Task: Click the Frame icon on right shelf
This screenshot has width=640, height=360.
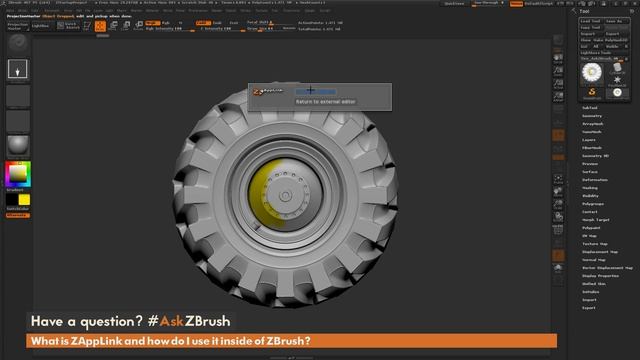Action: pyautogui.click(x=558, y=178)
